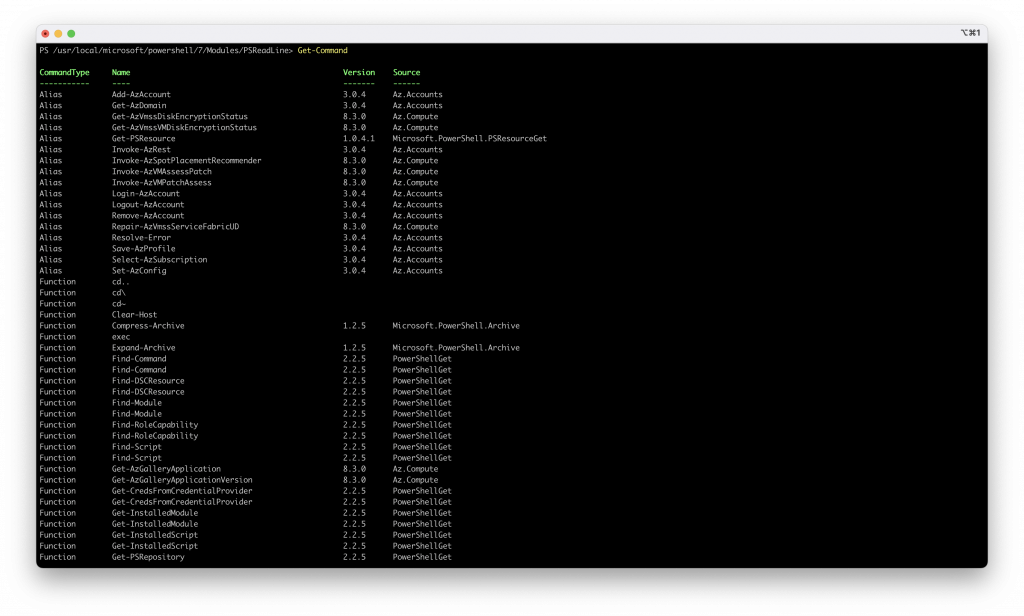Click the Function type in Clear-Host row

[57, 315]
